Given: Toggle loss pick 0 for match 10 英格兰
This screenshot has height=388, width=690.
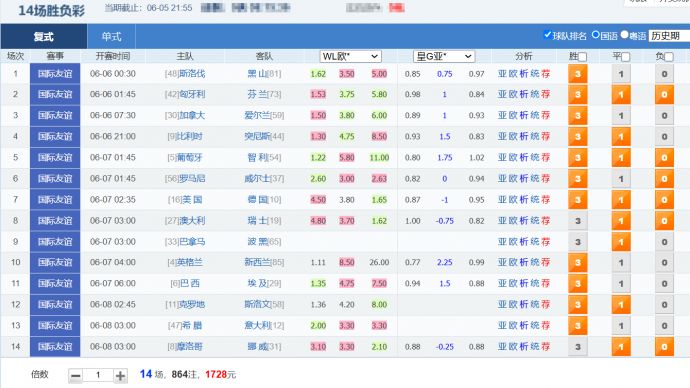Looking at the screenshot, I should (x=664, y=263).
